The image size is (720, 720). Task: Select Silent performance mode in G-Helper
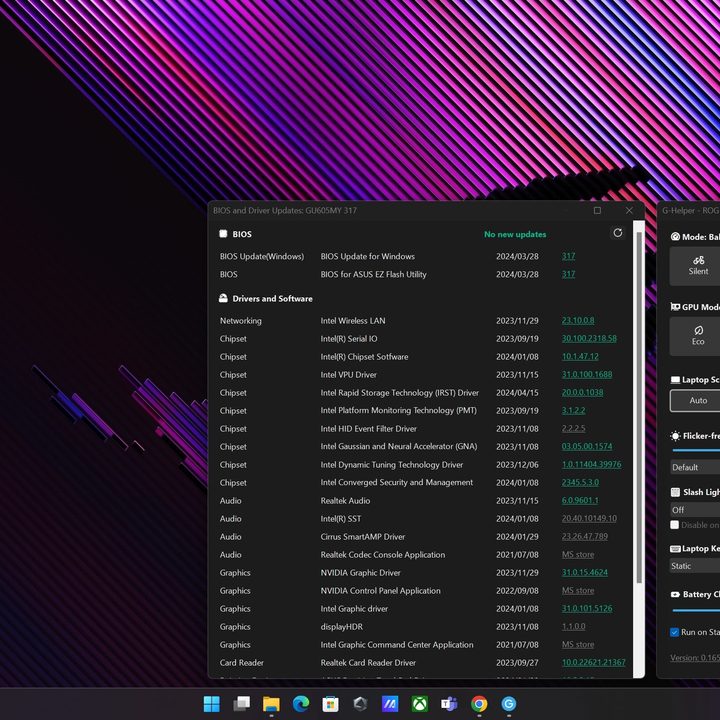click(695, 266)
